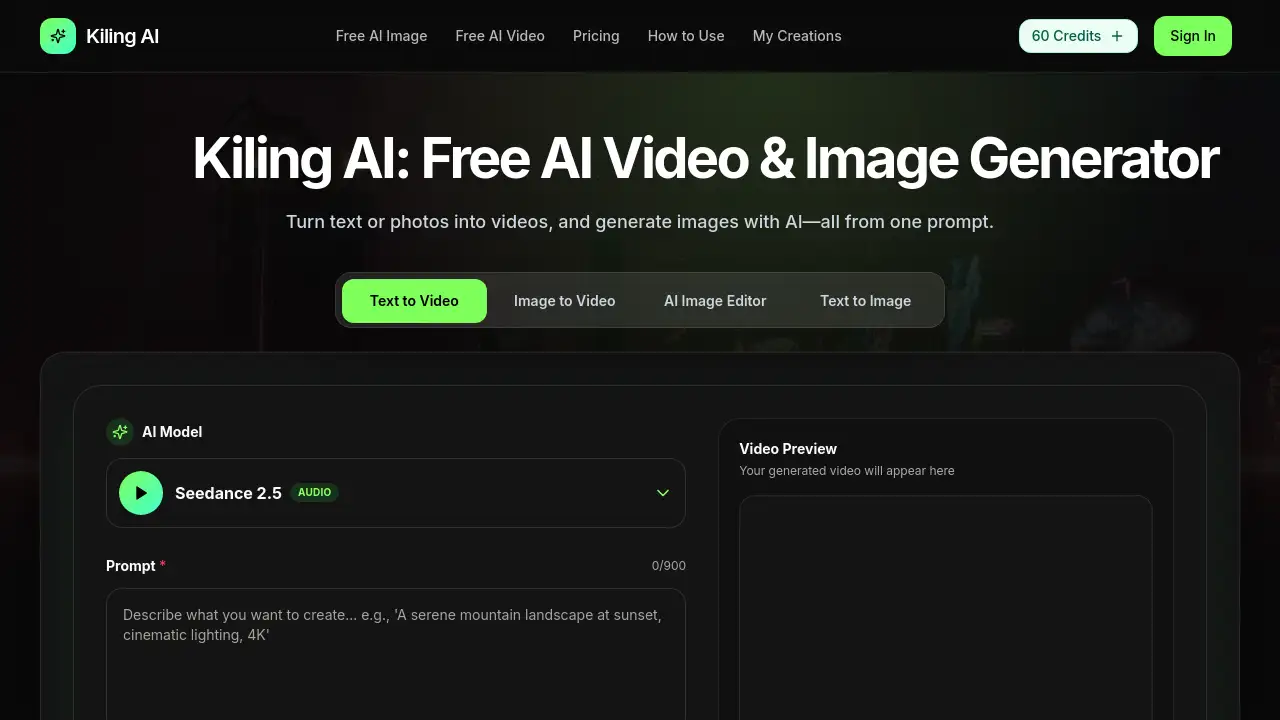Screen dimensions: 1280x720
Task: Open the Free AI Image nav link
Action: coord(381,36)
